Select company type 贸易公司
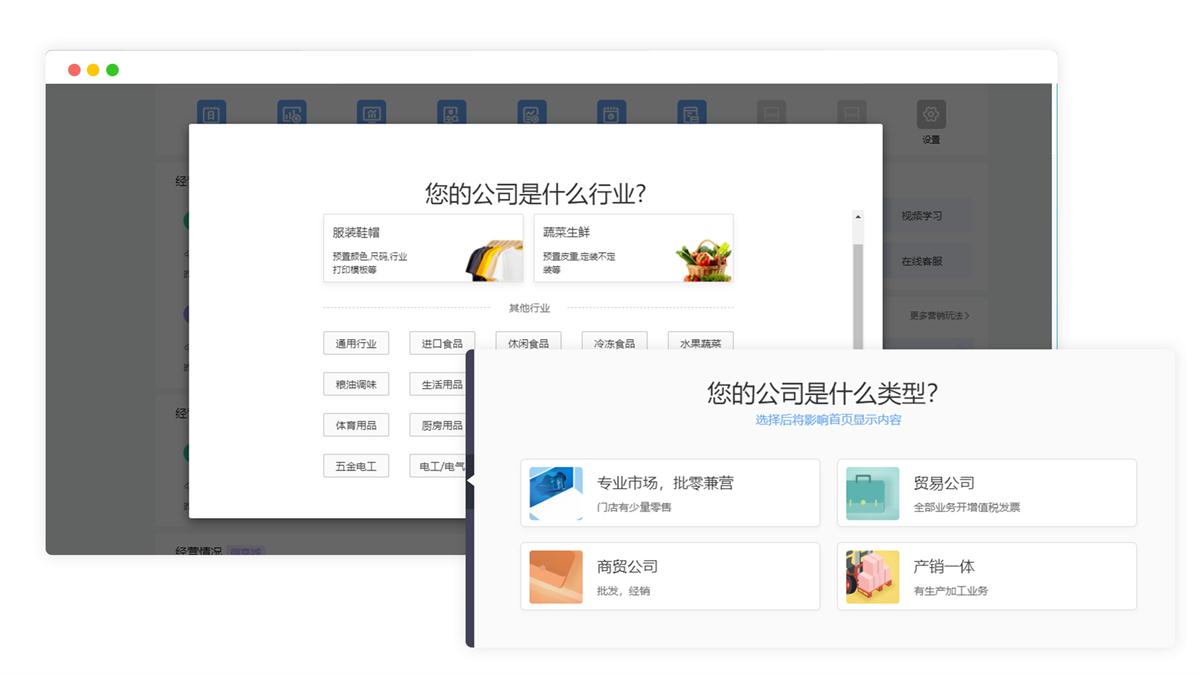Image resolution: width=1200 pixels, height=675 pixels. 987,493
